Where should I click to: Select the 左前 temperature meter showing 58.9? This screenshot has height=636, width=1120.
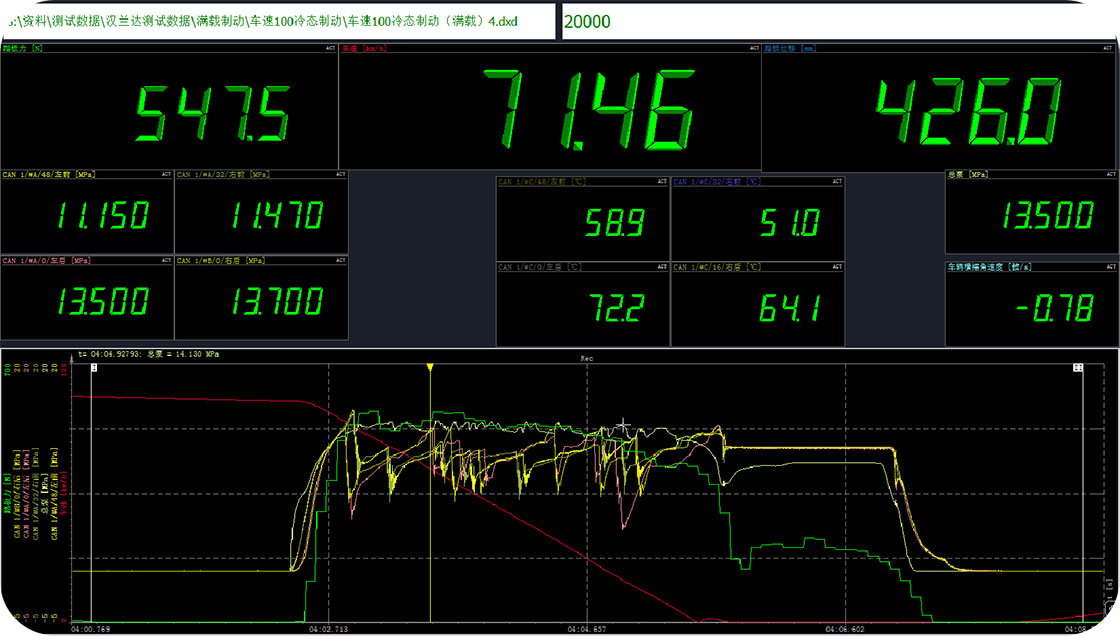click(582, 220)
